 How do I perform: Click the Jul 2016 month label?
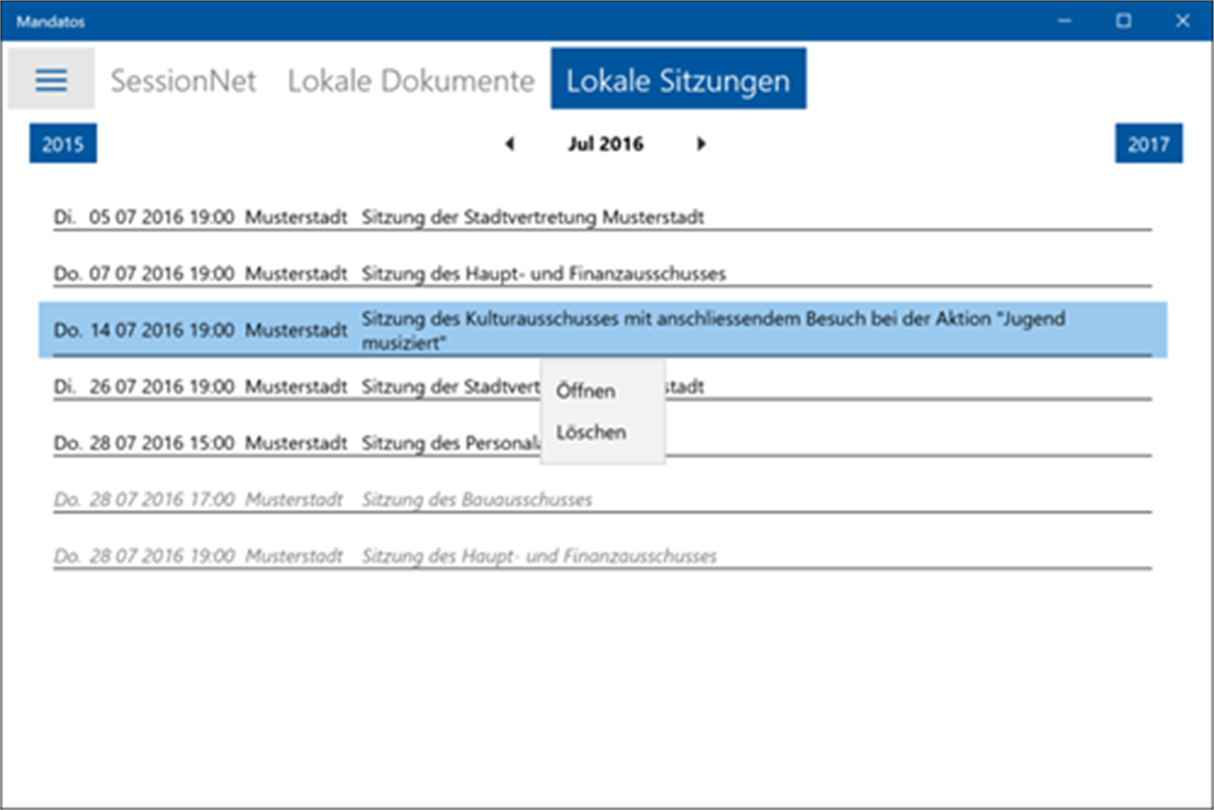605,144
